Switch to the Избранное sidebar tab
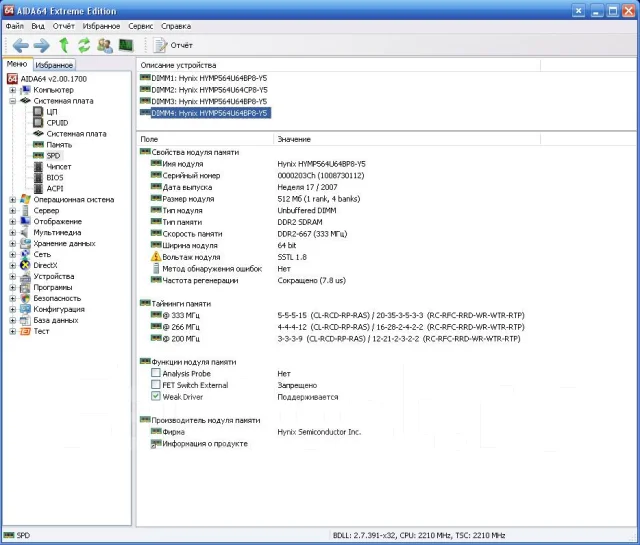Screen dimensions: 640x545 pos(54,65)
